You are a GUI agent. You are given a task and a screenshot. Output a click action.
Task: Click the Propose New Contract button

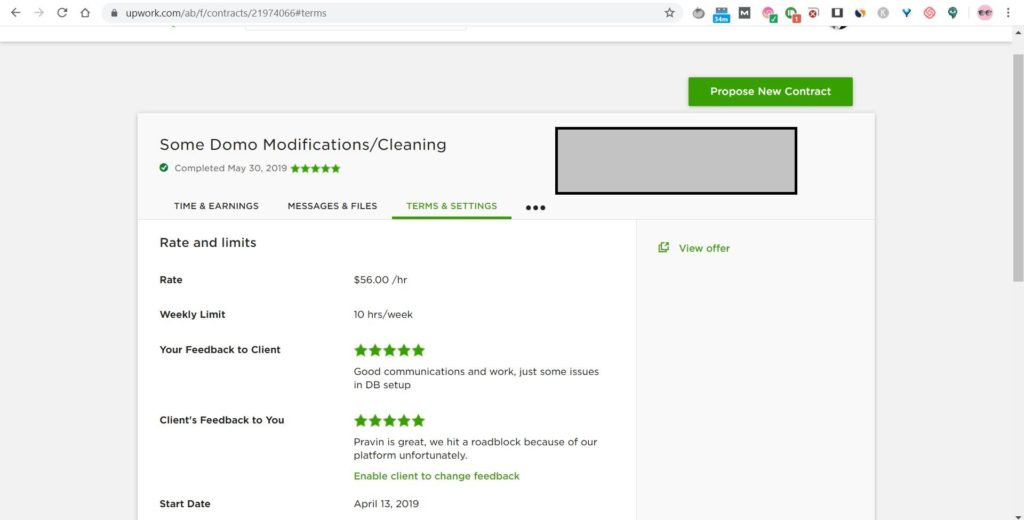point(770,91)
